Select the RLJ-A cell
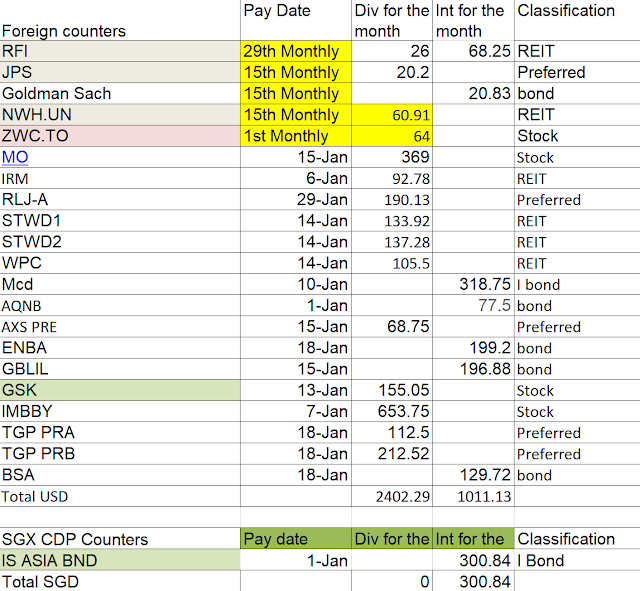This screenshot has height=591, width=640. (120, 200)
